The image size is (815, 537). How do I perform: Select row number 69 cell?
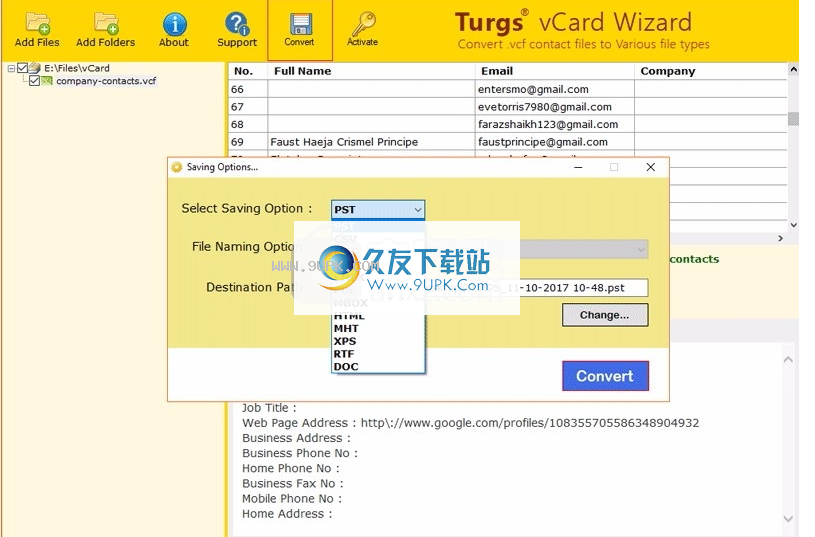pos(248,142)
